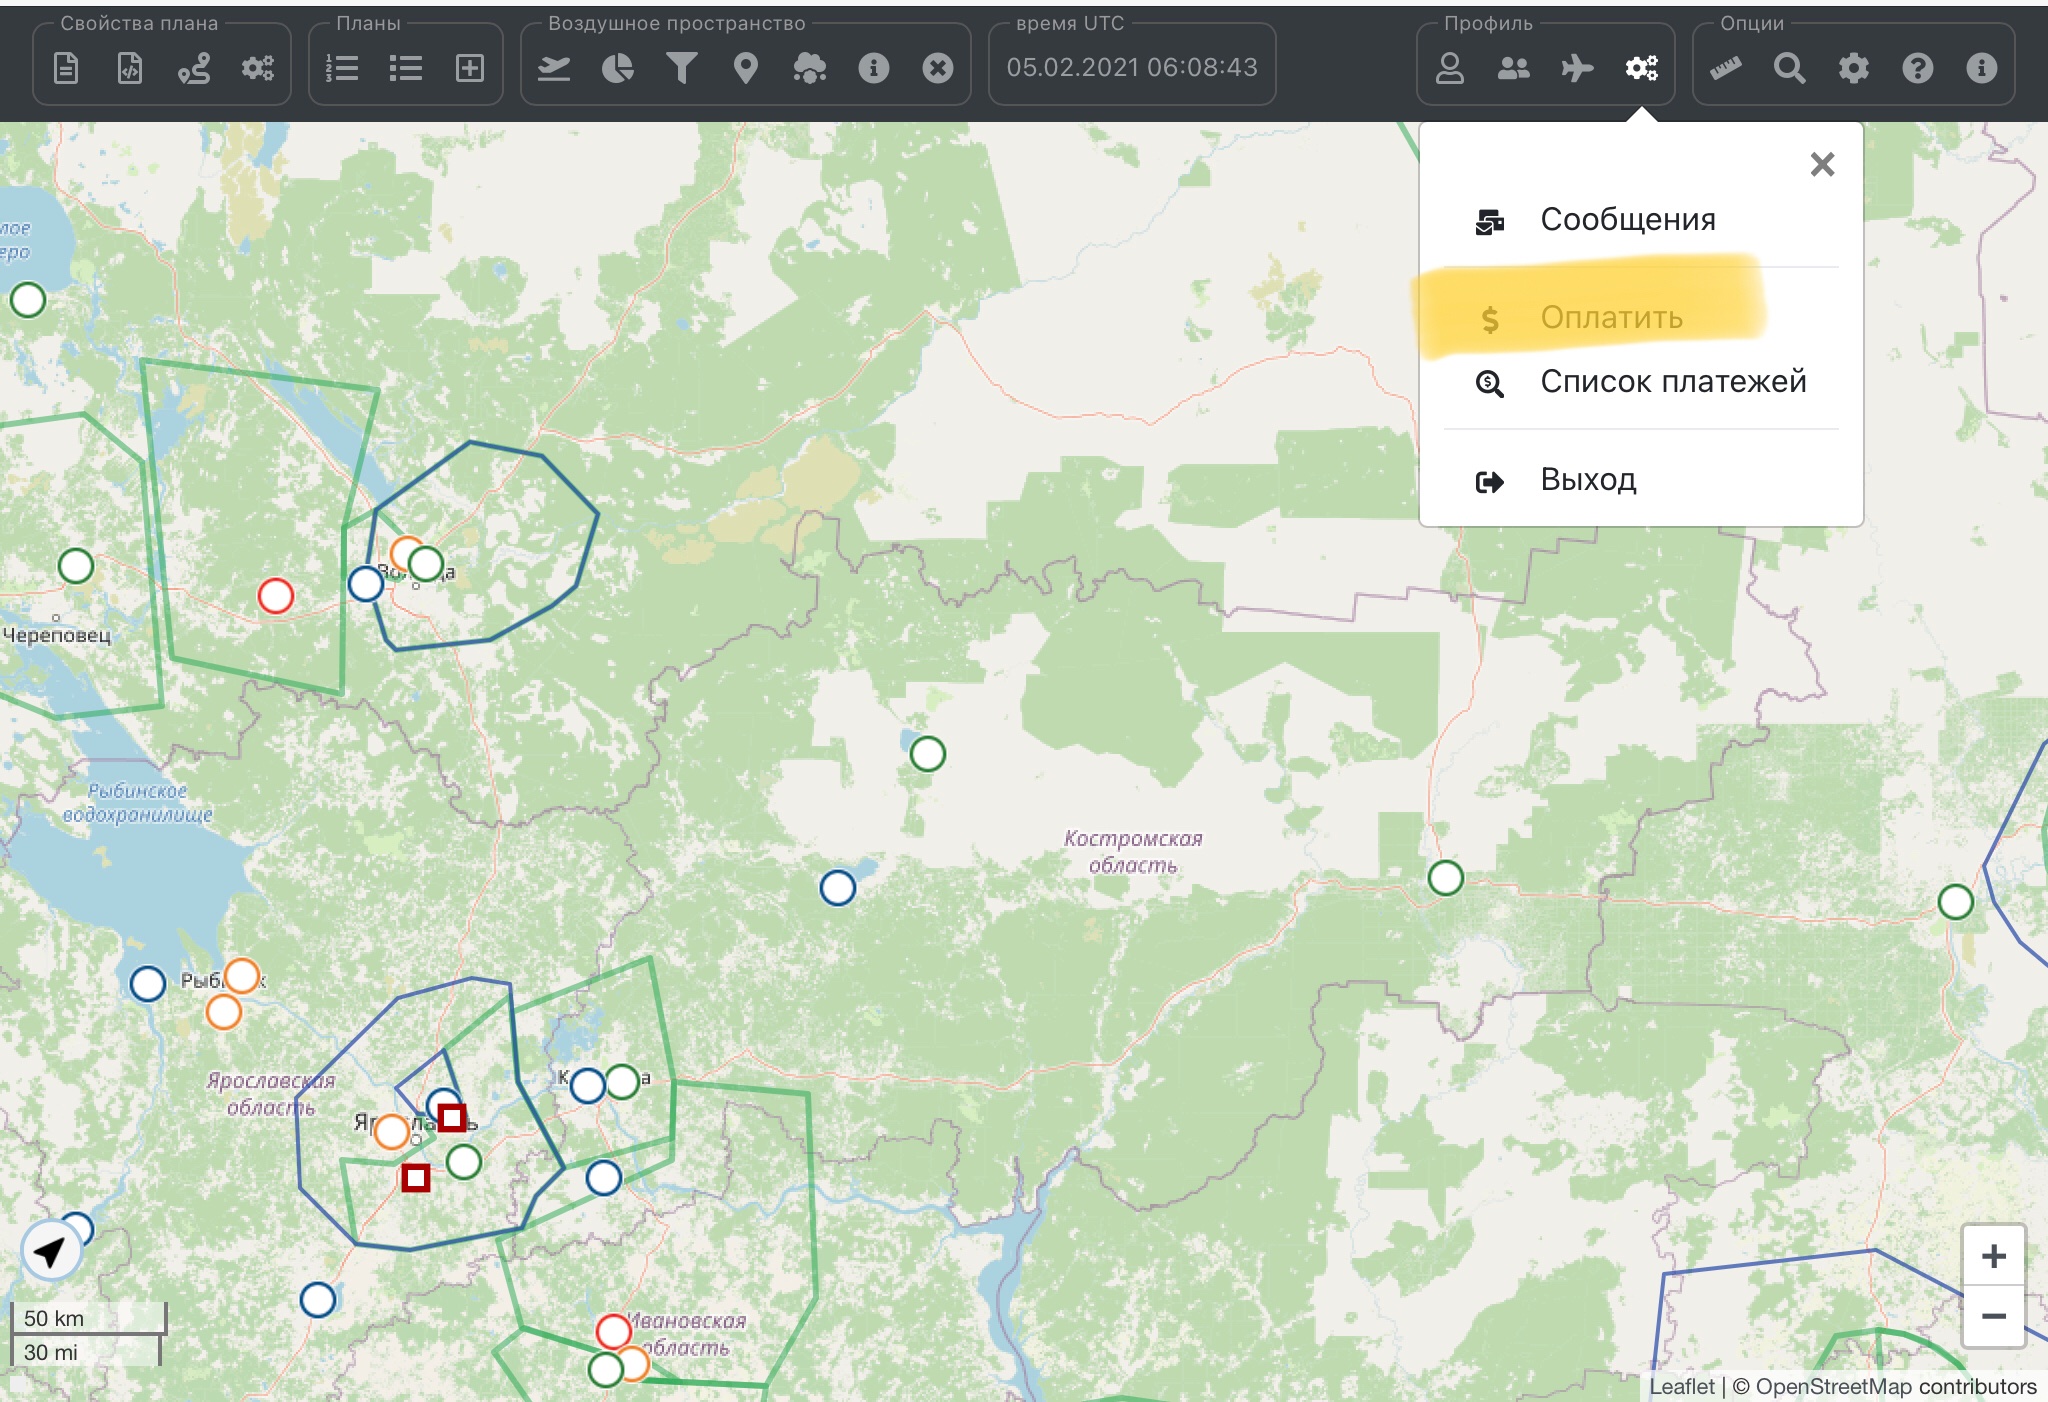Click the location pin marker icon
The image size is (2048, 1402).
745,68
